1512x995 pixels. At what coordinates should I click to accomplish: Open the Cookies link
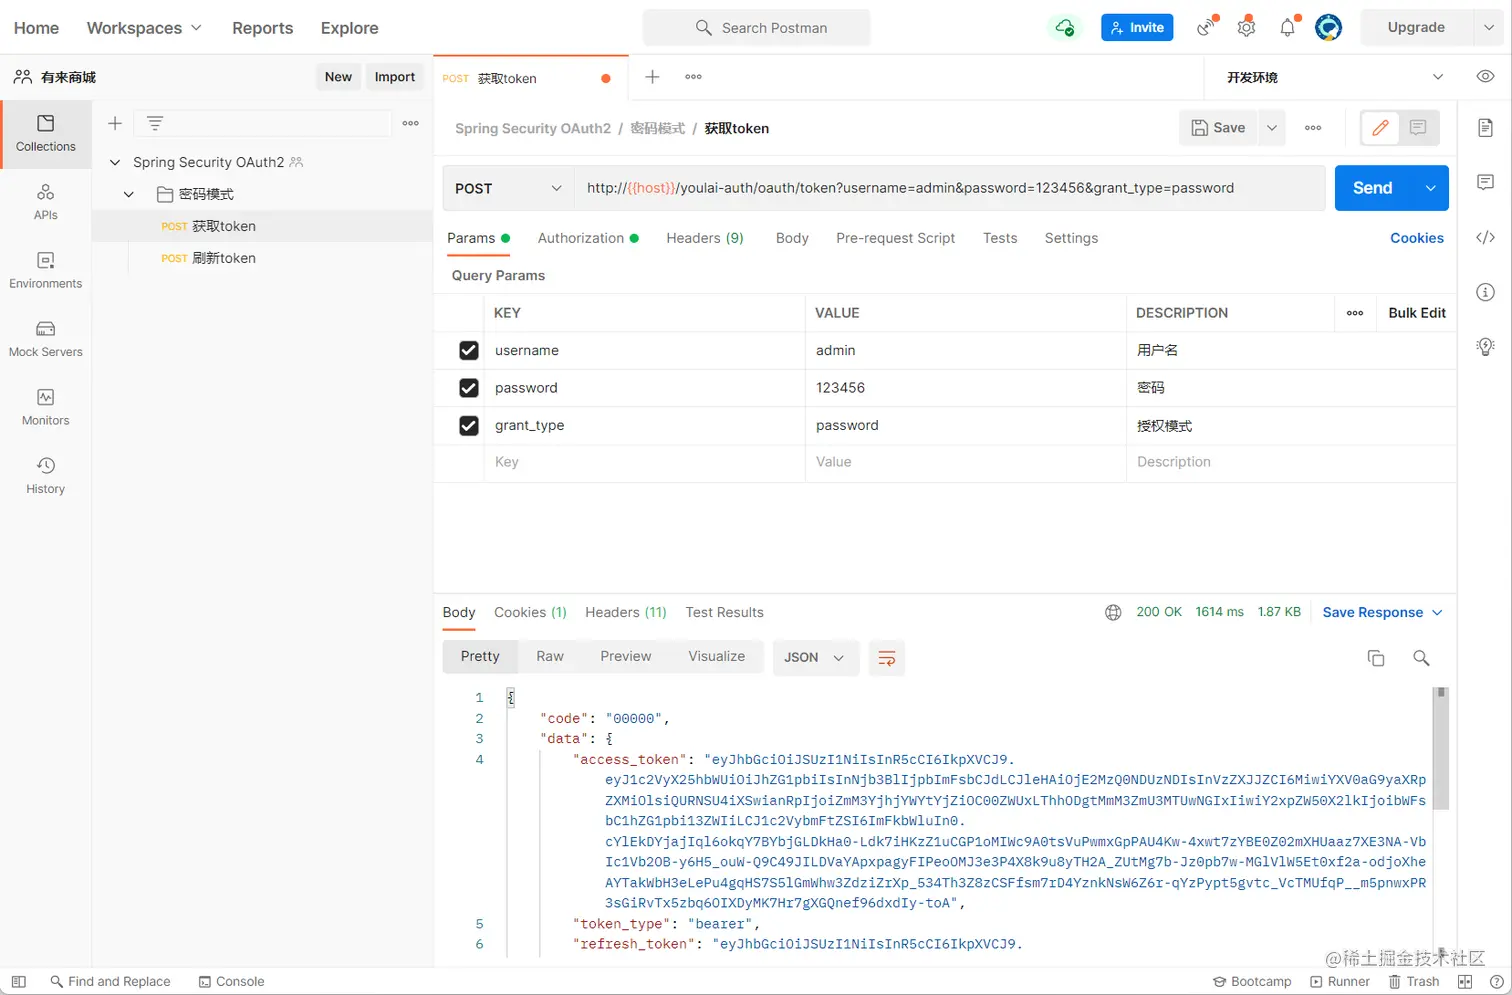point(1417,238)
